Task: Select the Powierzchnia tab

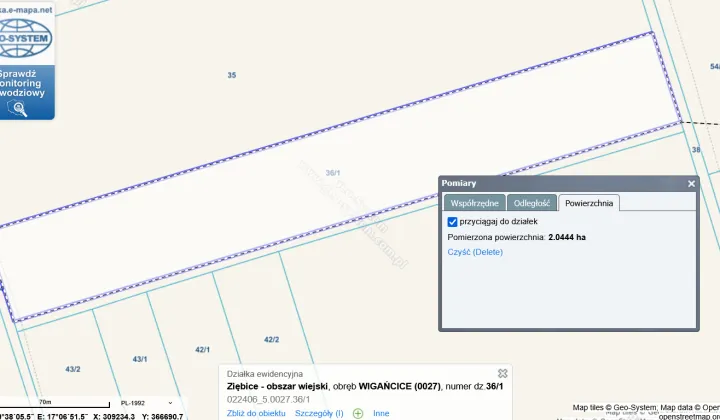Action: tap(589, 203)
